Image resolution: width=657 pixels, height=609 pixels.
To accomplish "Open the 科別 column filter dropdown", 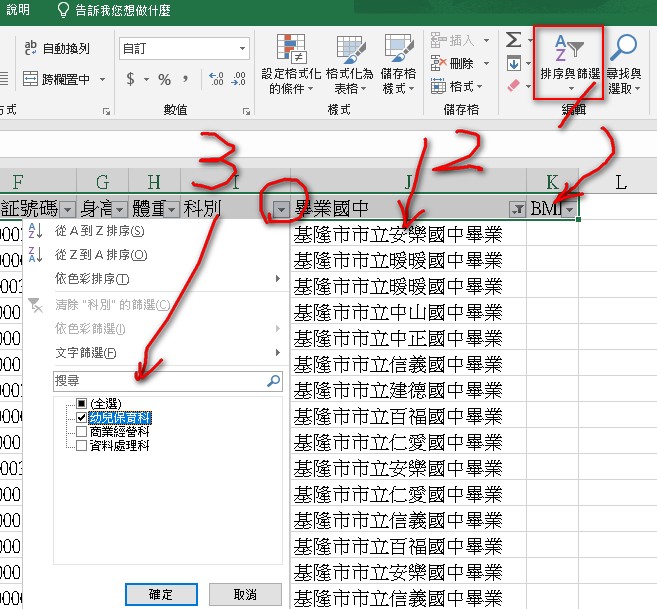I will pos(281,210).
